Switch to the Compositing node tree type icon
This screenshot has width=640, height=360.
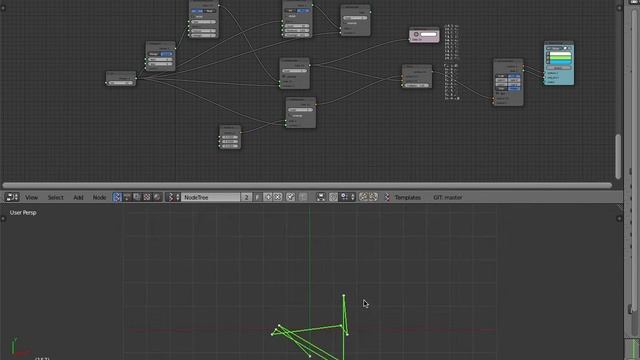coord(137,197)
